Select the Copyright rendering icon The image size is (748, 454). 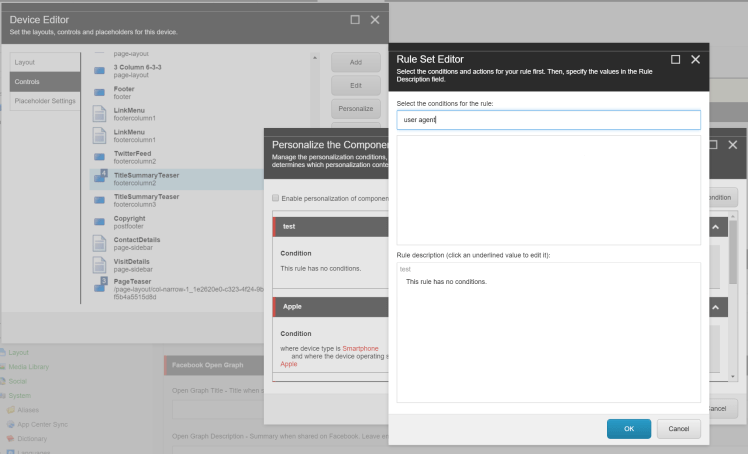pos(99,222)
